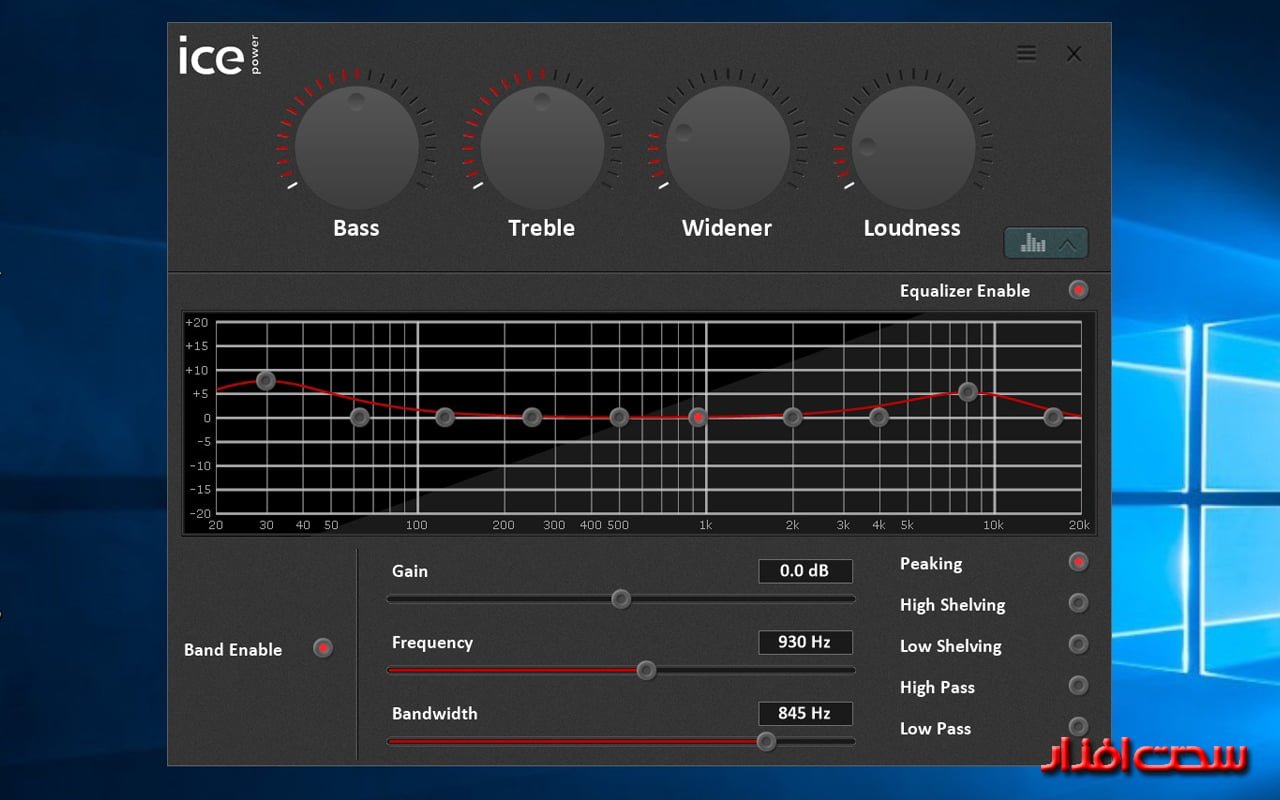1280x800 pixels.
Task: Select the High Pass filter type
Action: [x=1078, y=685]
